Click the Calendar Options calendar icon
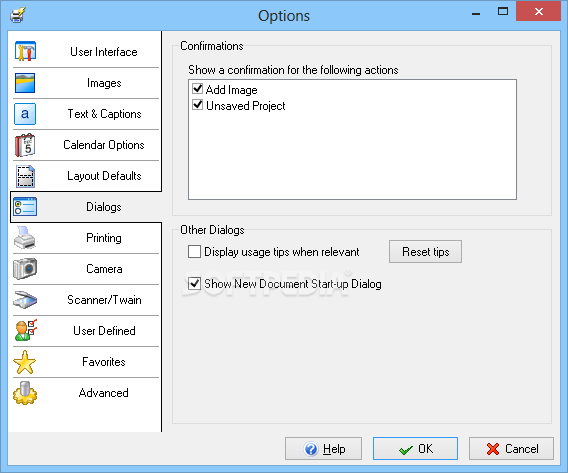Image resolution: width=568 pixels, height=473 pixels. tap(25, 145)
